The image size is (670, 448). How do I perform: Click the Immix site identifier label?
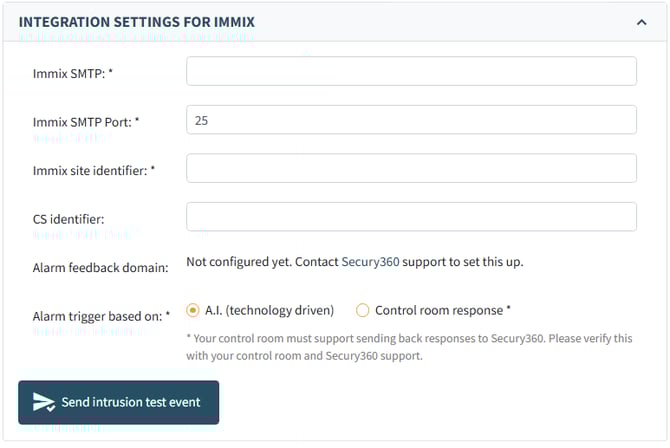coord(94,170)
